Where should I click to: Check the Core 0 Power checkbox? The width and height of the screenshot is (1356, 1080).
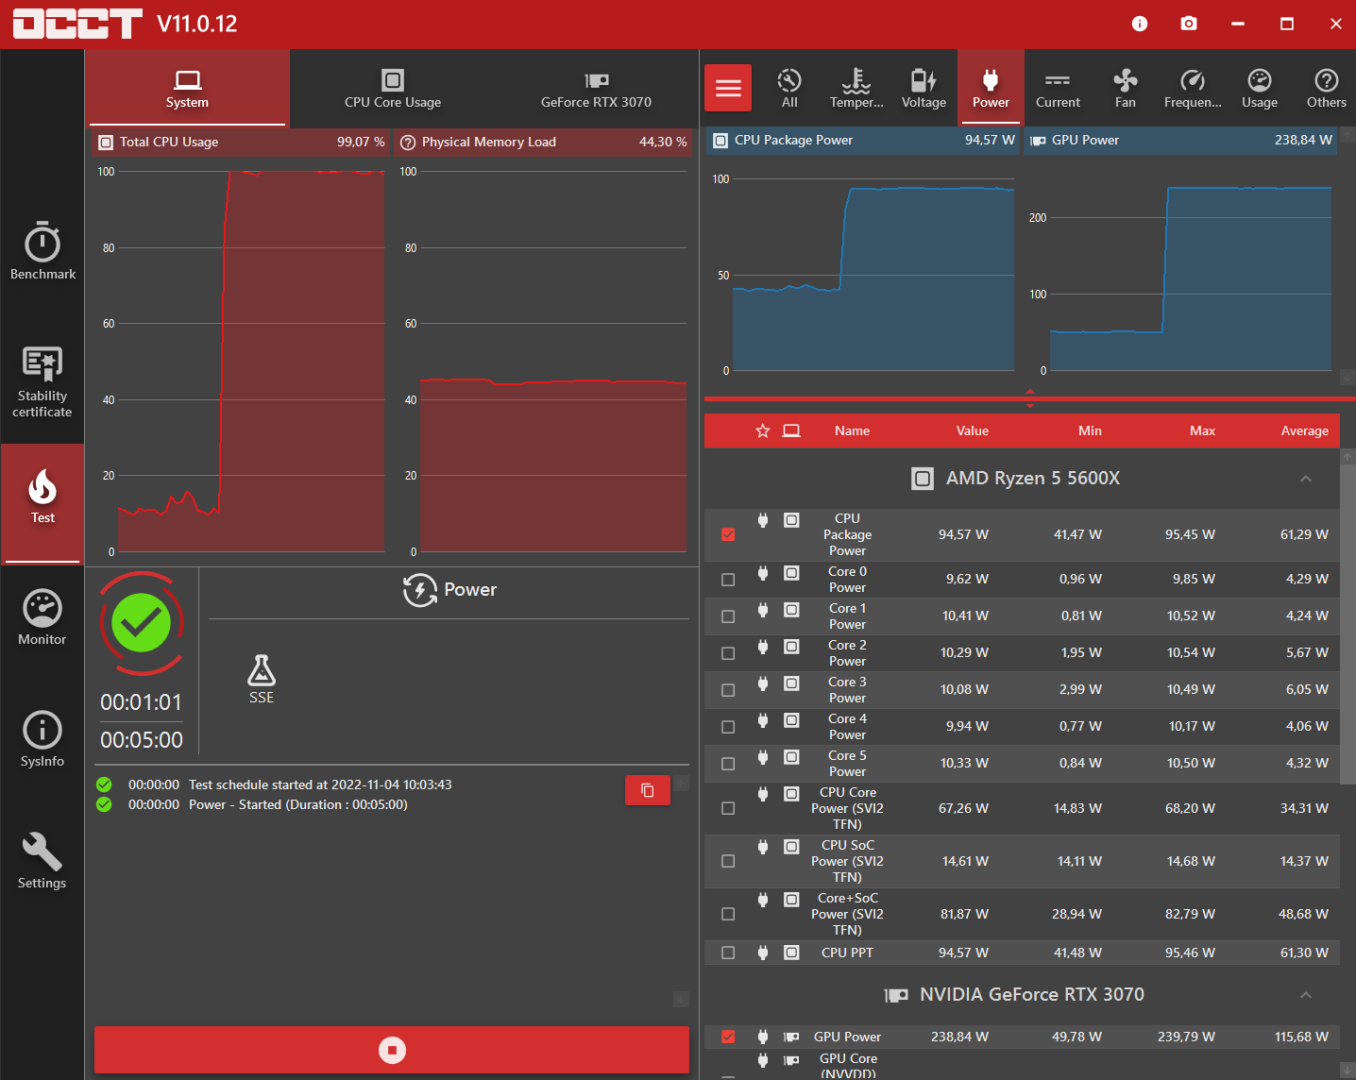click(728, 579)
